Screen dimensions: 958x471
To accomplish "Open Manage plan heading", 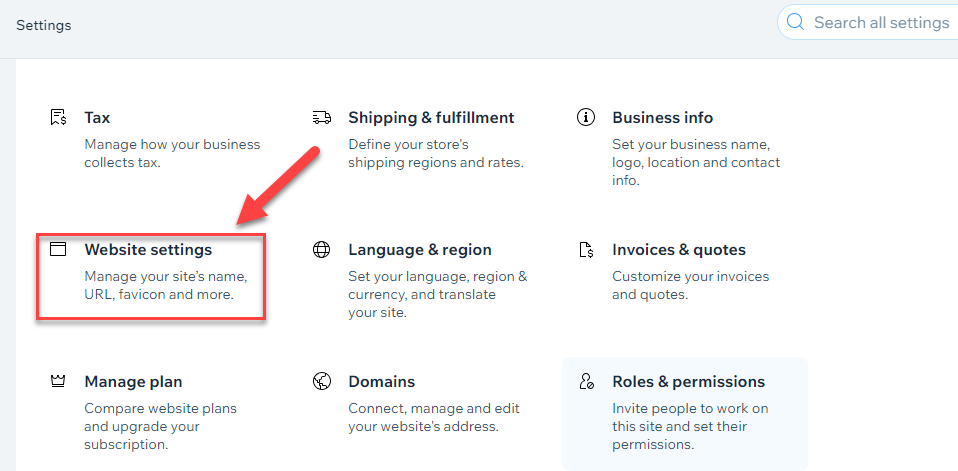I will point(133,382).
